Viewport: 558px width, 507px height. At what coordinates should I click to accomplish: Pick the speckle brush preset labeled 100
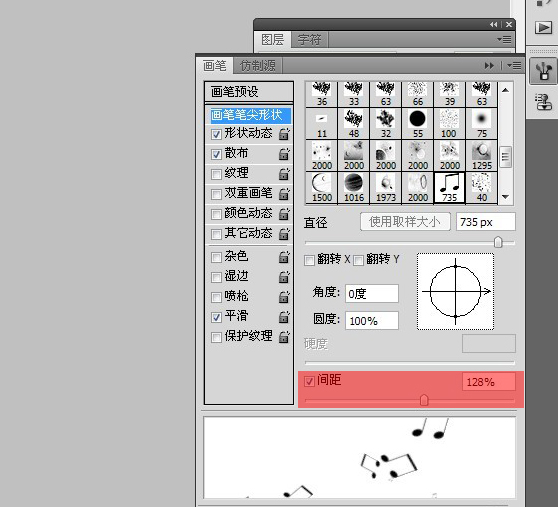[x=449, y=124]
